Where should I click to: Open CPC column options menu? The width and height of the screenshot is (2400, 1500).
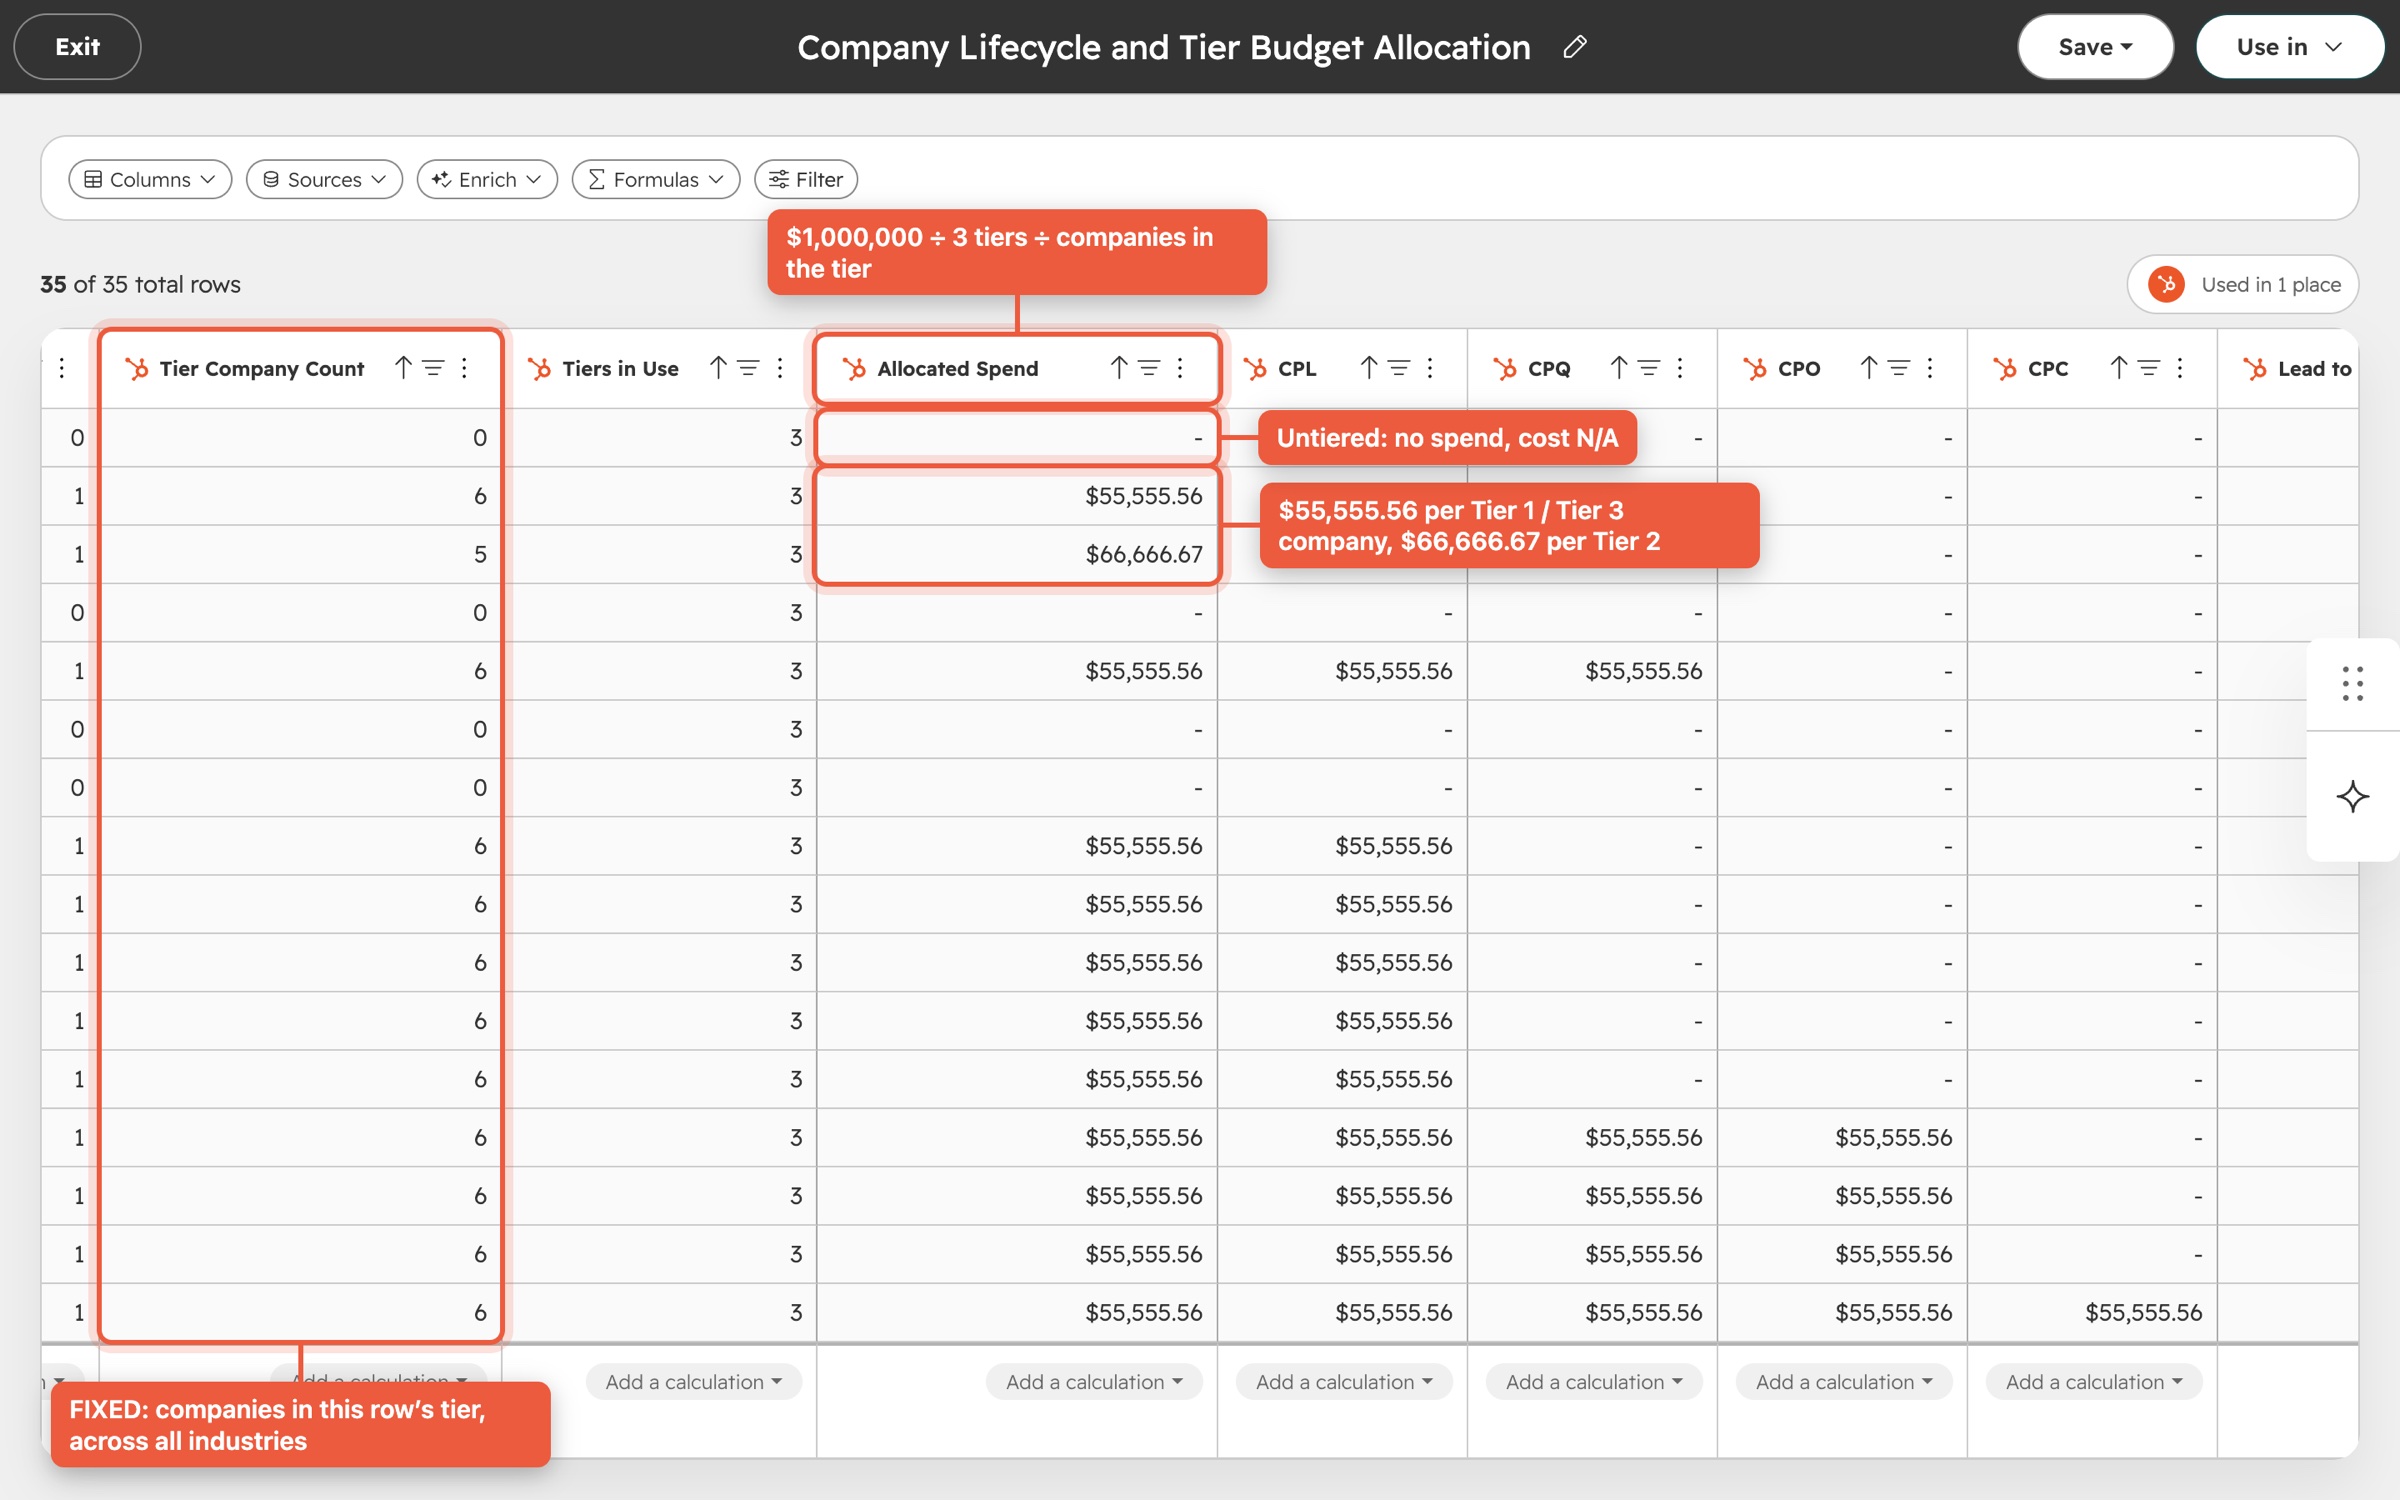2181,368
